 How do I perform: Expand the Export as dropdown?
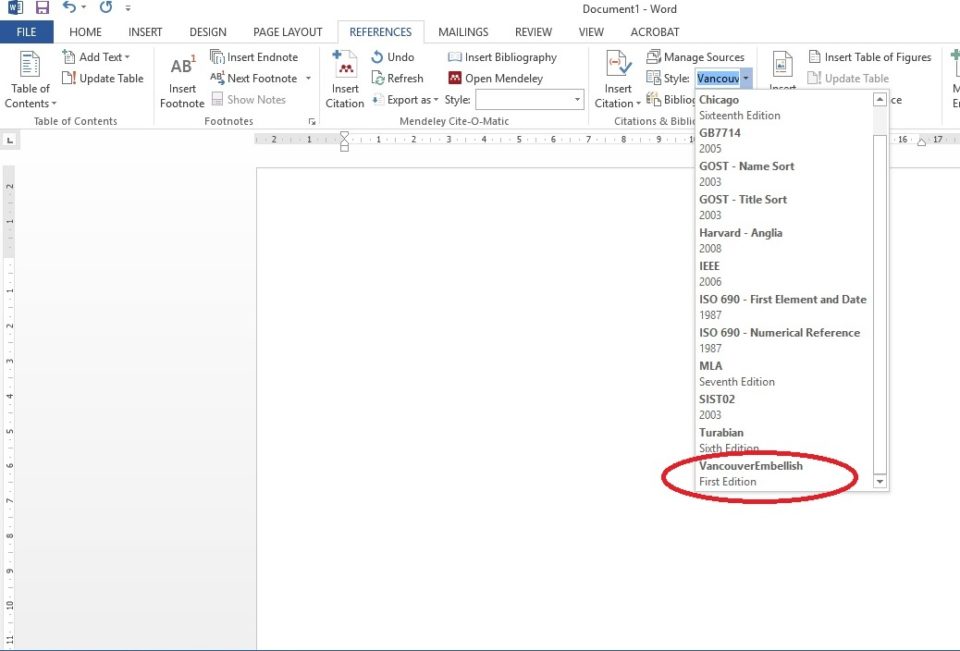[x=437, y=100]
